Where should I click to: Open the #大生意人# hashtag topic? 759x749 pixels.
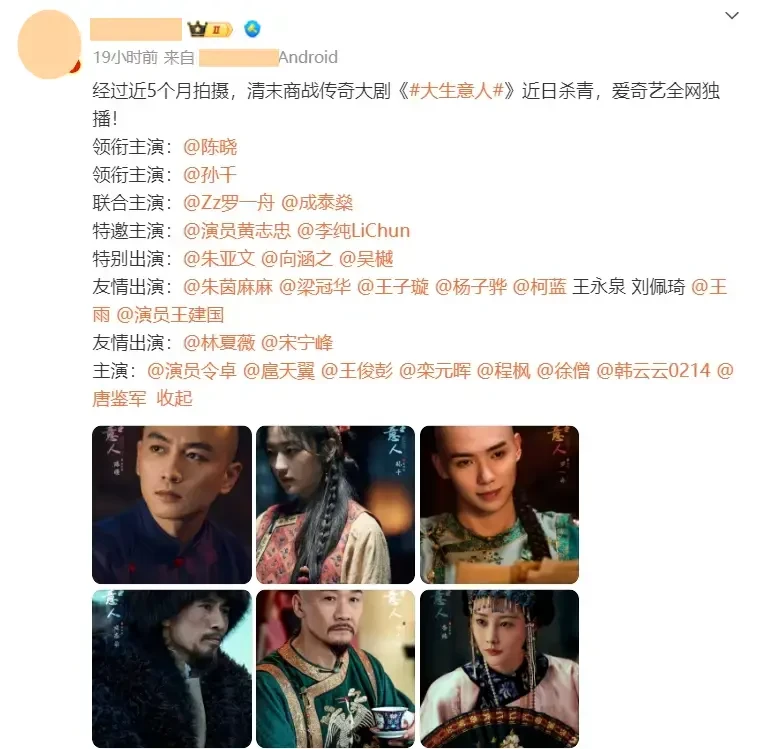[455, 91]
